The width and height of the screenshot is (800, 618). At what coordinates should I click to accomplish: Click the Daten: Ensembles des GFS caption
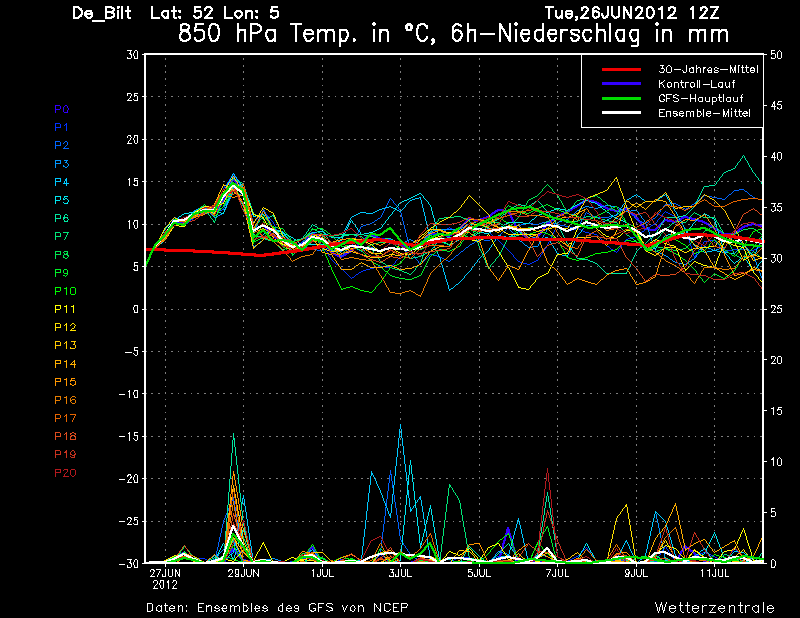(277, 608)
